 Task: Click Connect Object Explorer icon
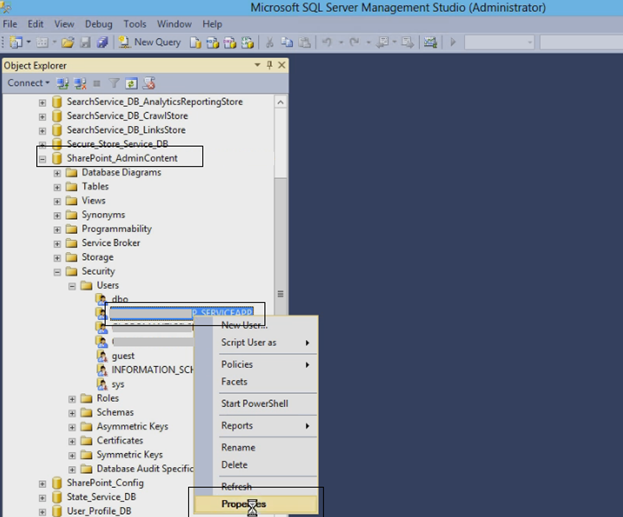click(x=62, y=83)
